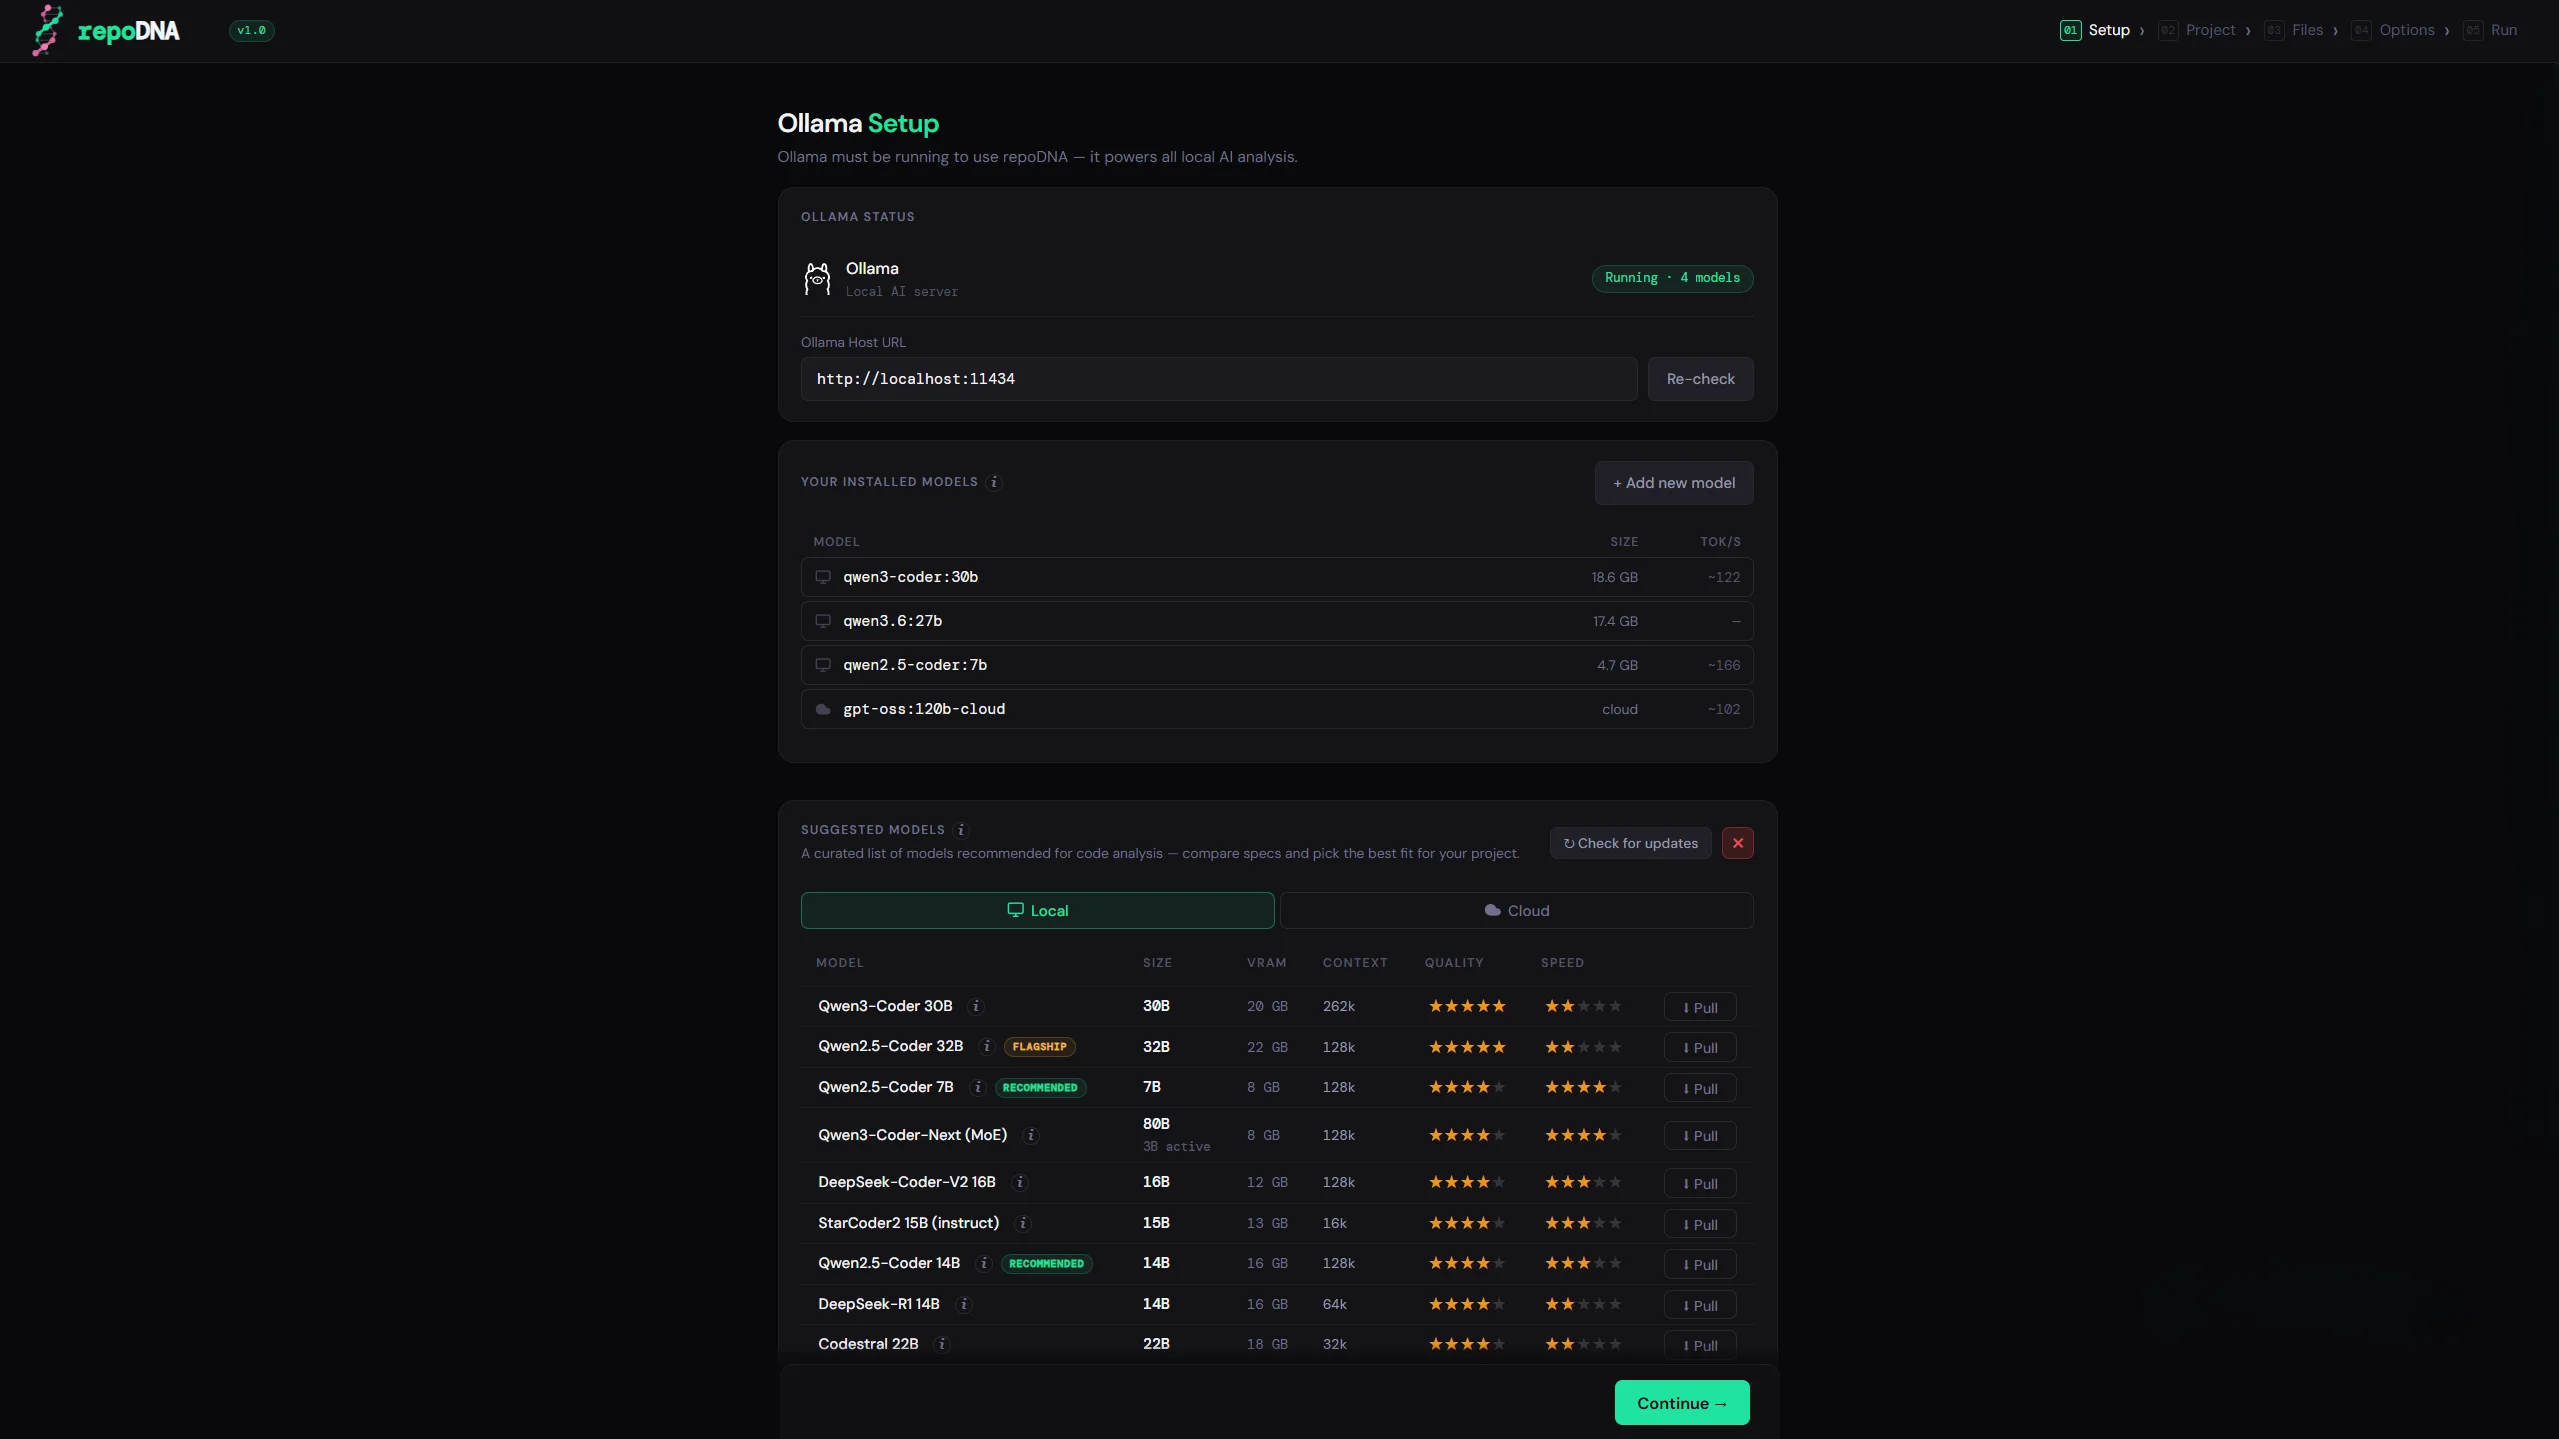The image size is (2559, 1439).
Task: Click the 17.4 GB size value
Action: [1615, 621]
